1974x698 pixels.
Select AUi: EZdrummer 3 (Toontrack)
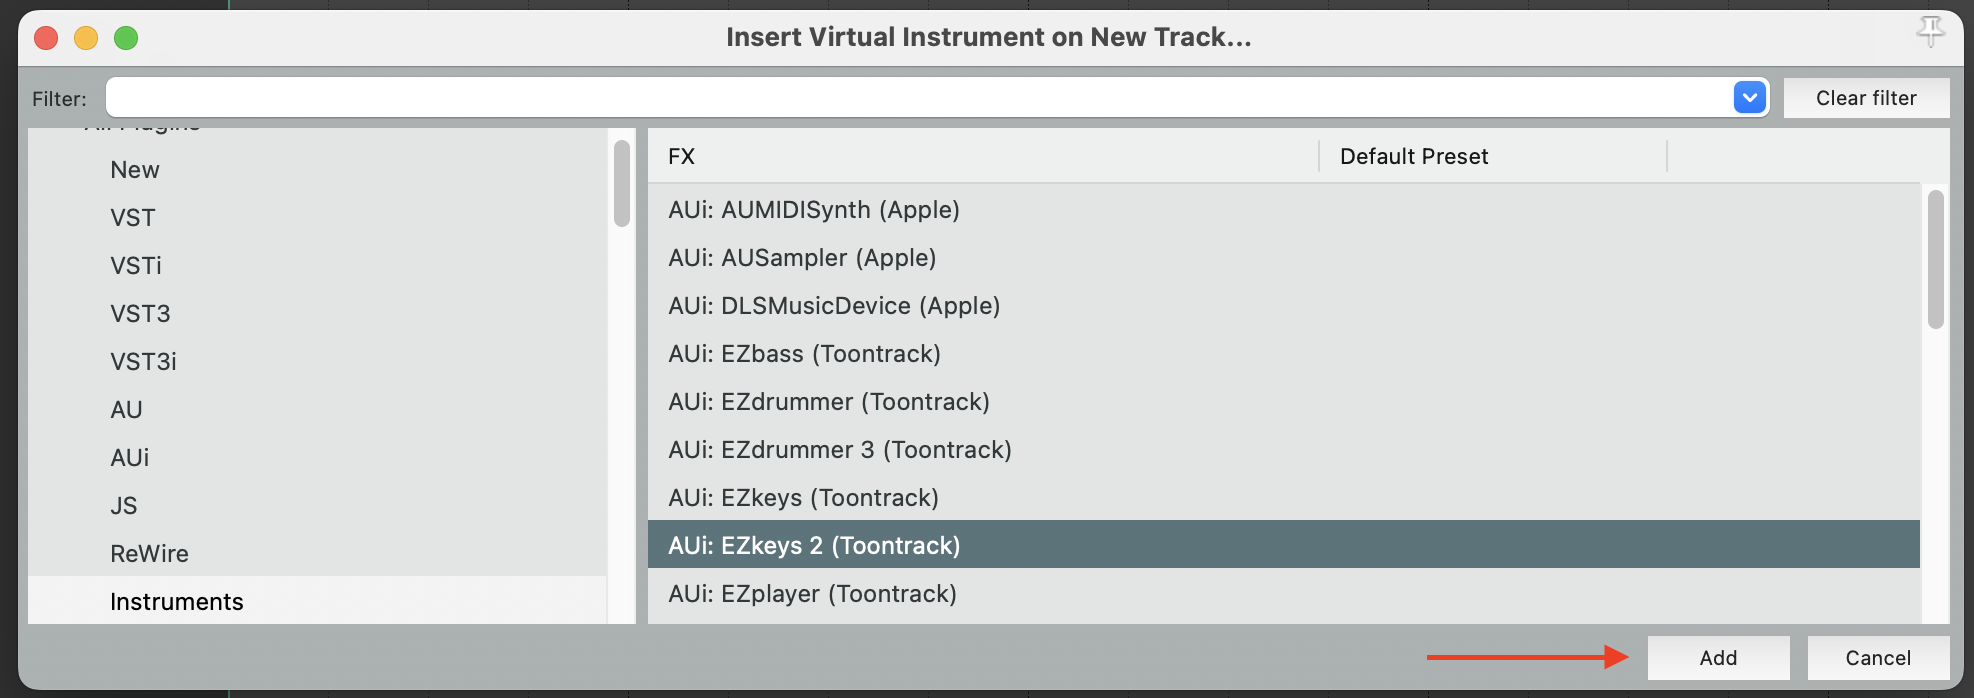pos(840,450)
